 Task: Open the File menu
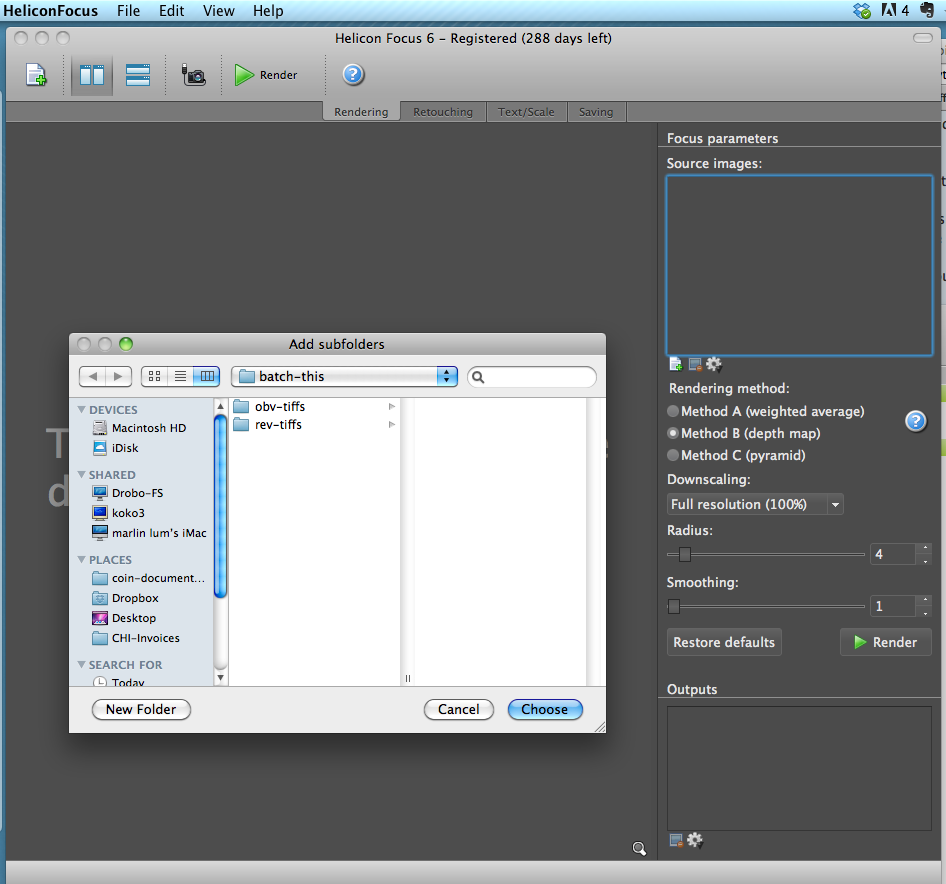[x=129, y=11]
